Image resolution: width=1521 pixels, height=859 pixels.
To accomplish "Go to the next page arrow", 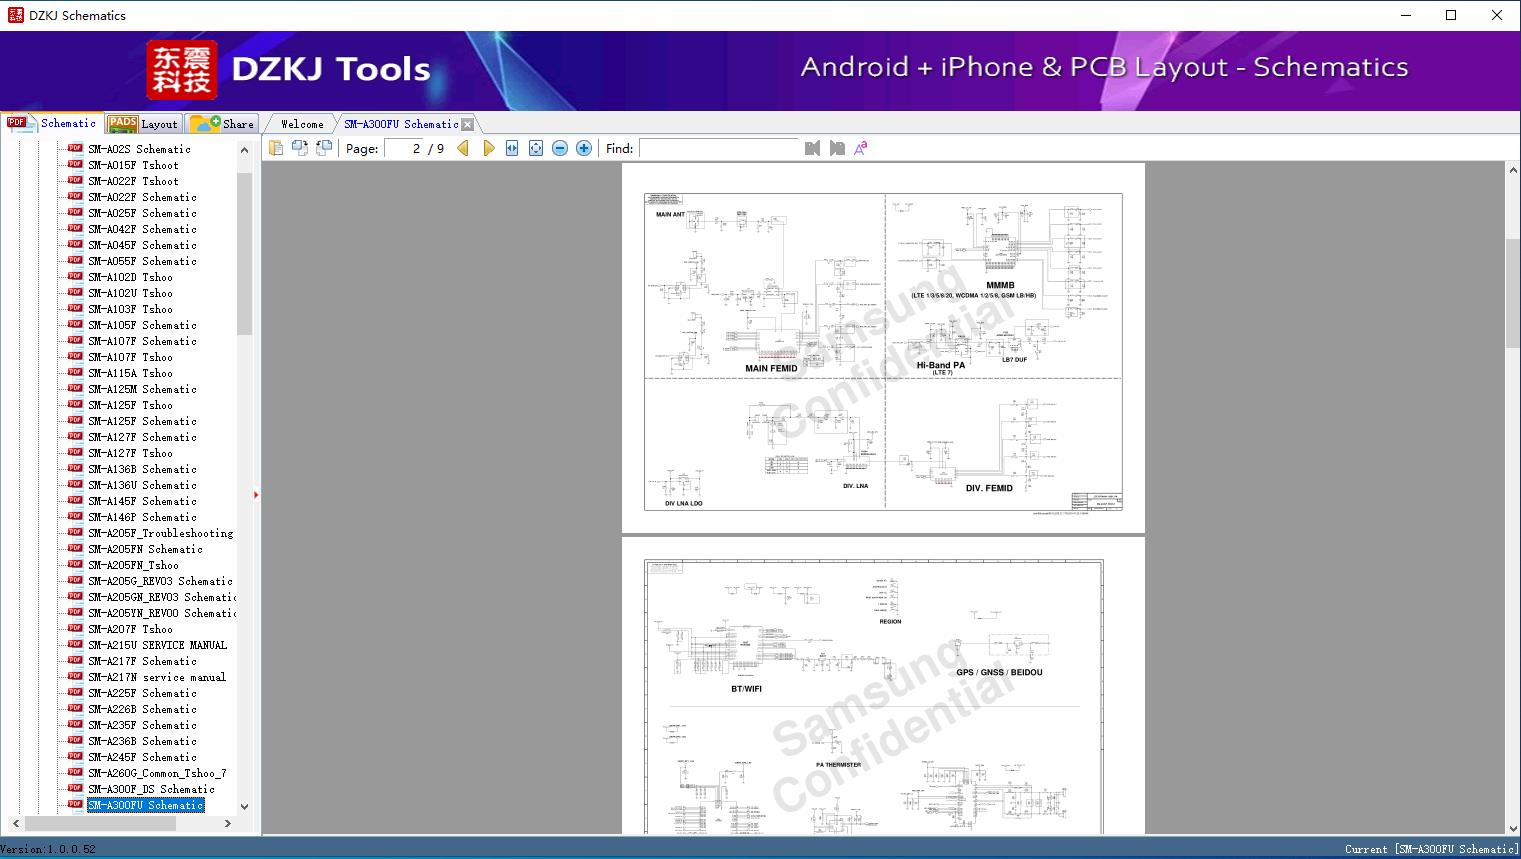I will pos(488,148).
